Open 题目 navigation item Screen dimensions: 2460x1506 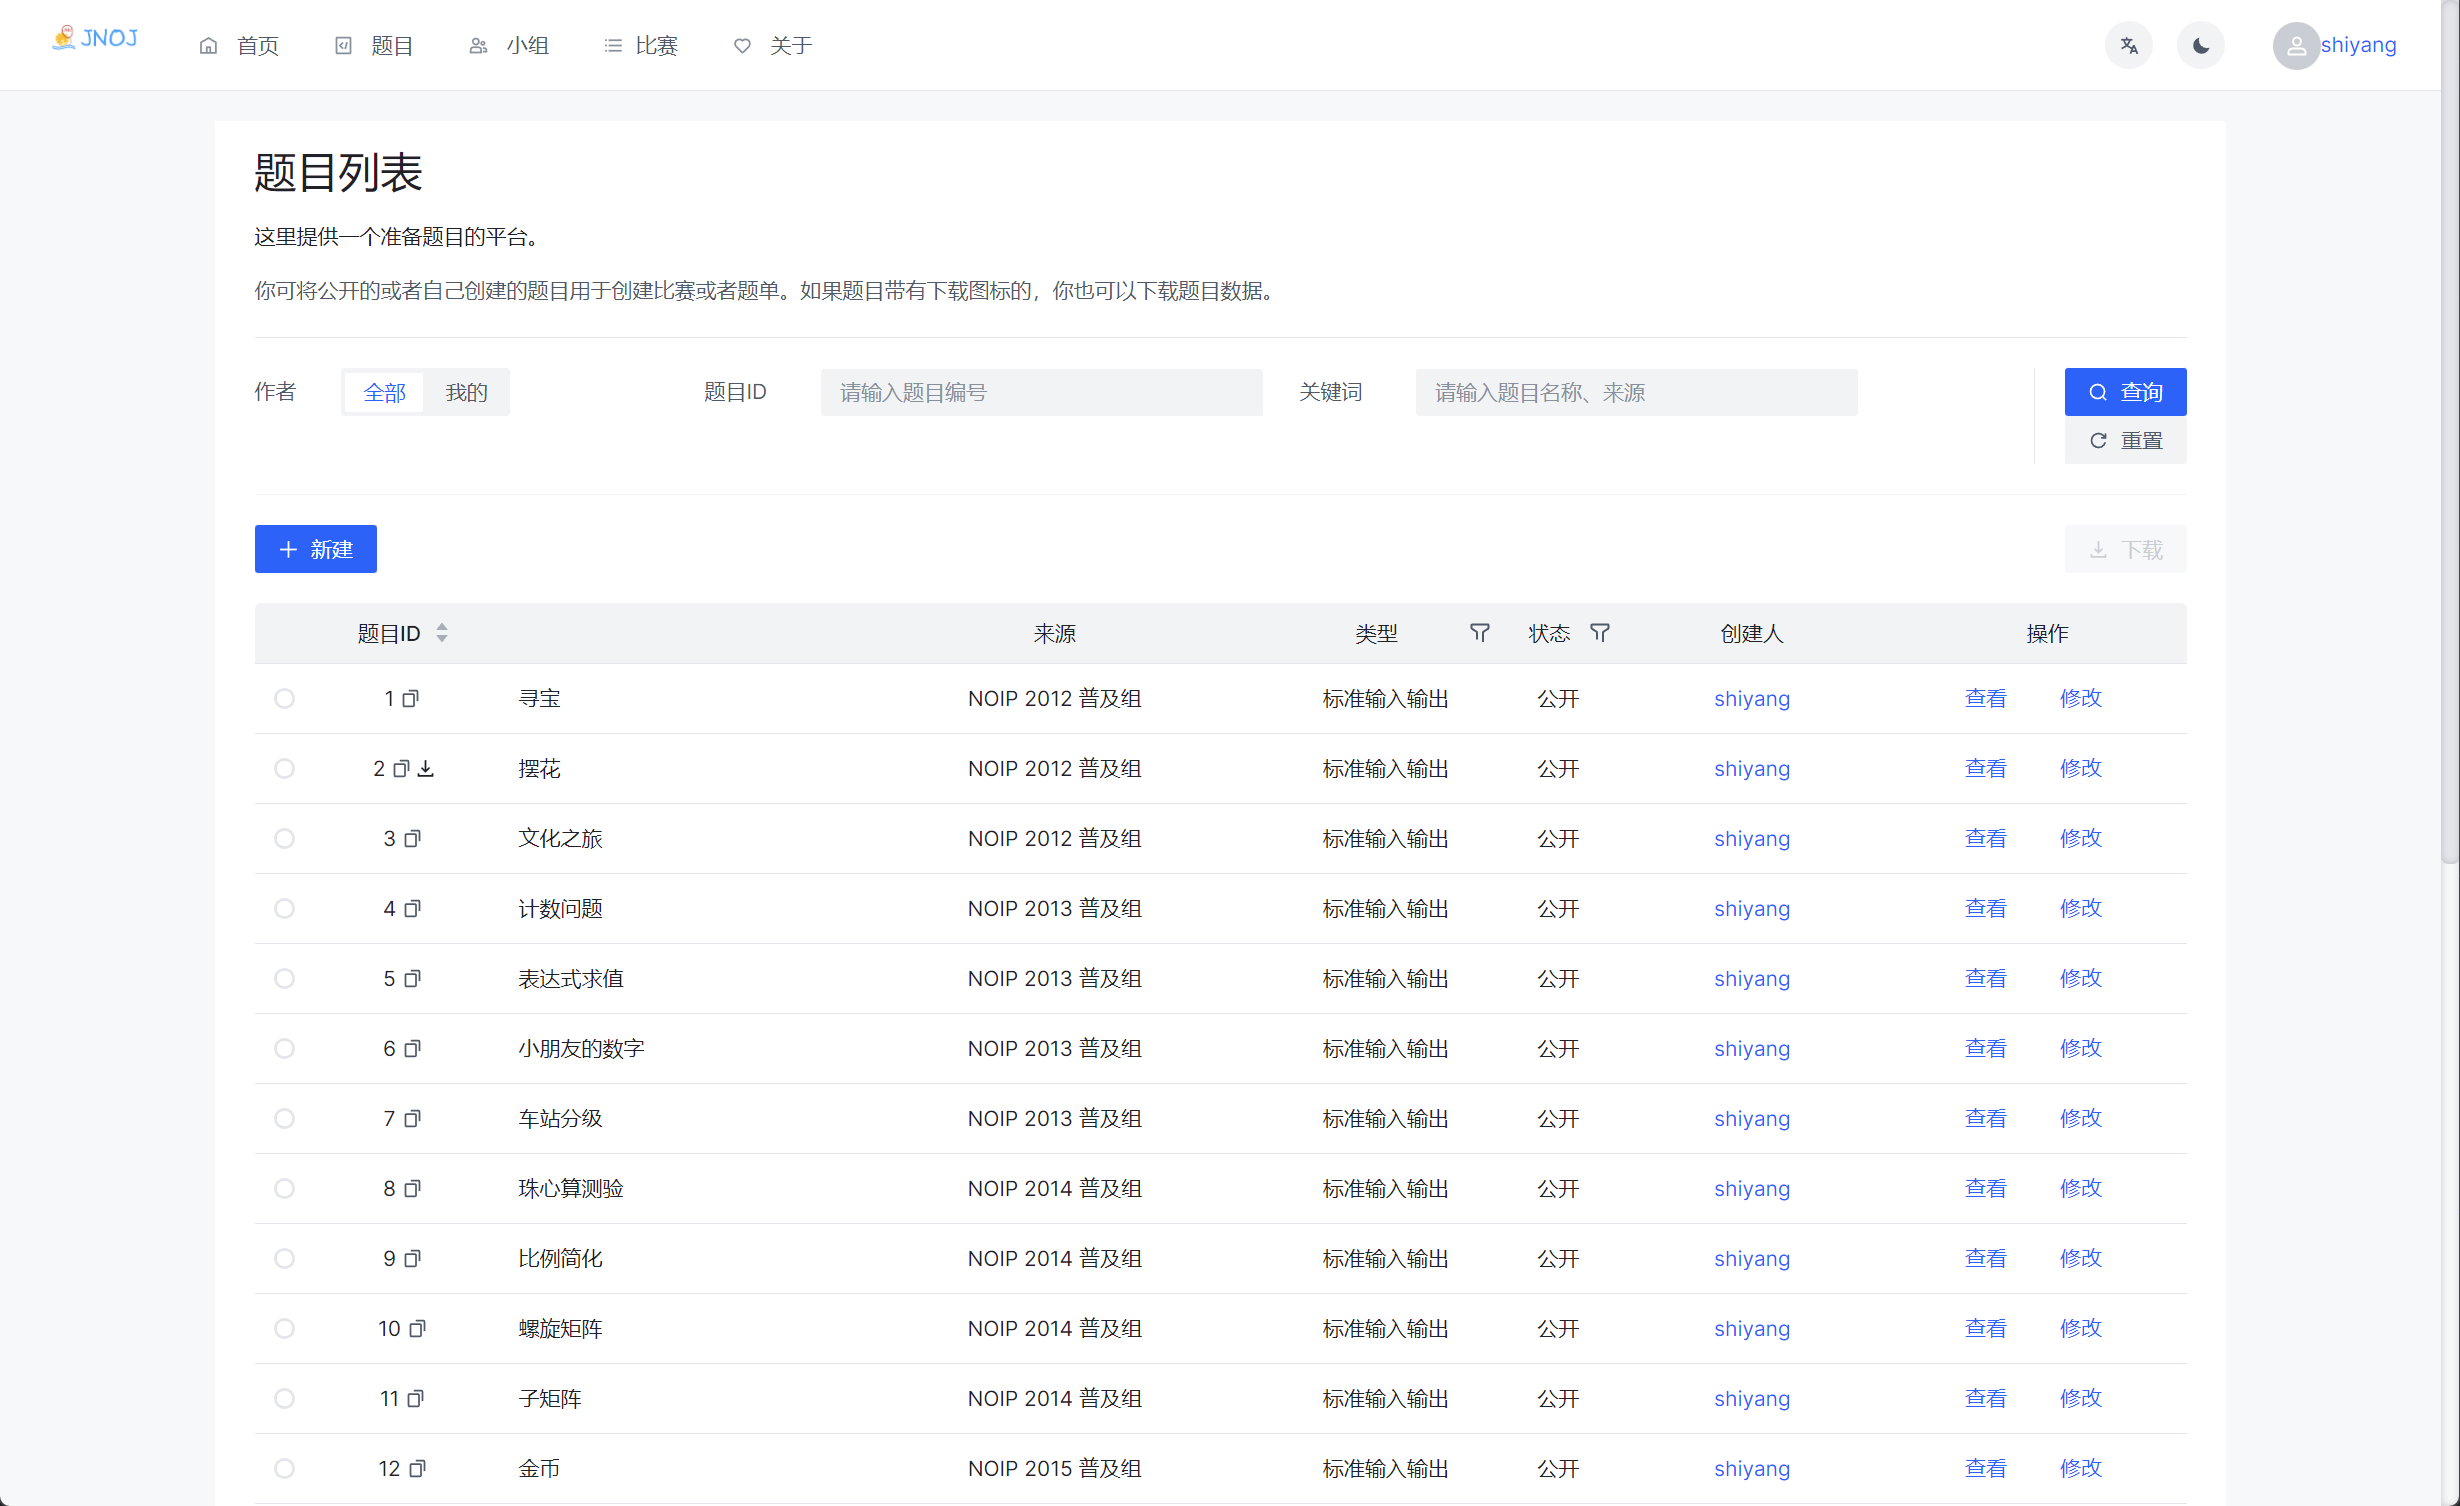point(373,45)
